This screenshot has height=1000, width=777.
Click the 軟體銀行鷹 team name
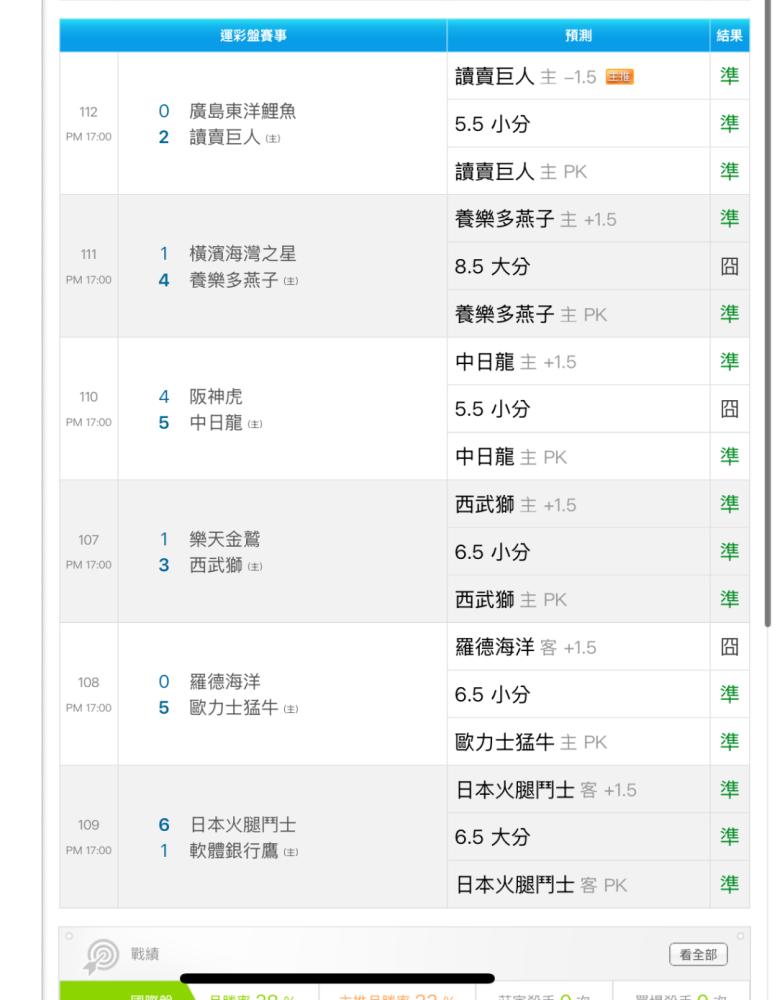coord(243,850)
